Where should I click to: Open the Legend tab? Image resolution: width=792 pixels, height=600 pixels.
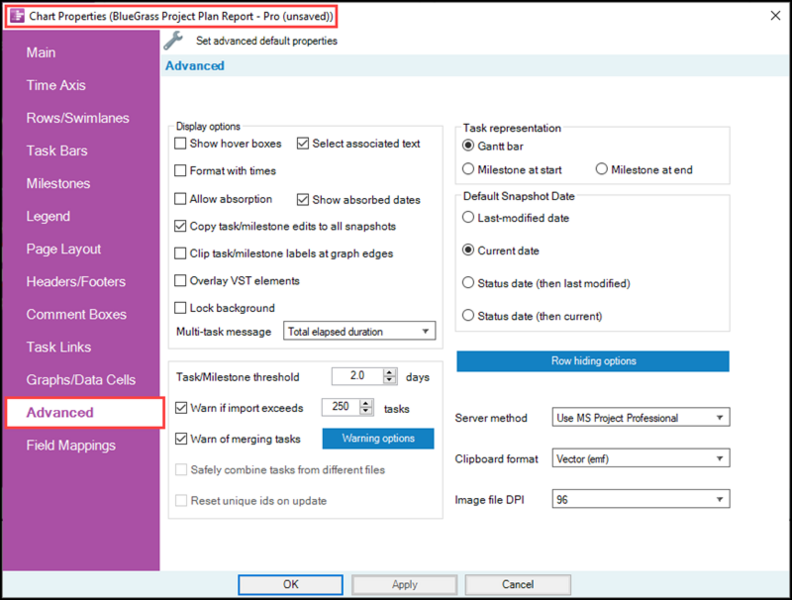48,217
